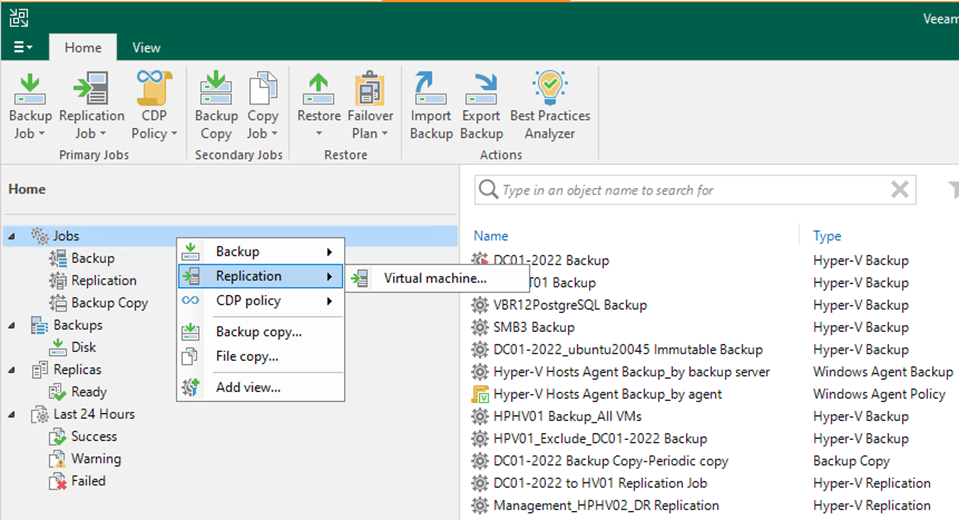959x520 pixels.
Task: Sort job list by Name column
Action: click(x=491, y=236)
